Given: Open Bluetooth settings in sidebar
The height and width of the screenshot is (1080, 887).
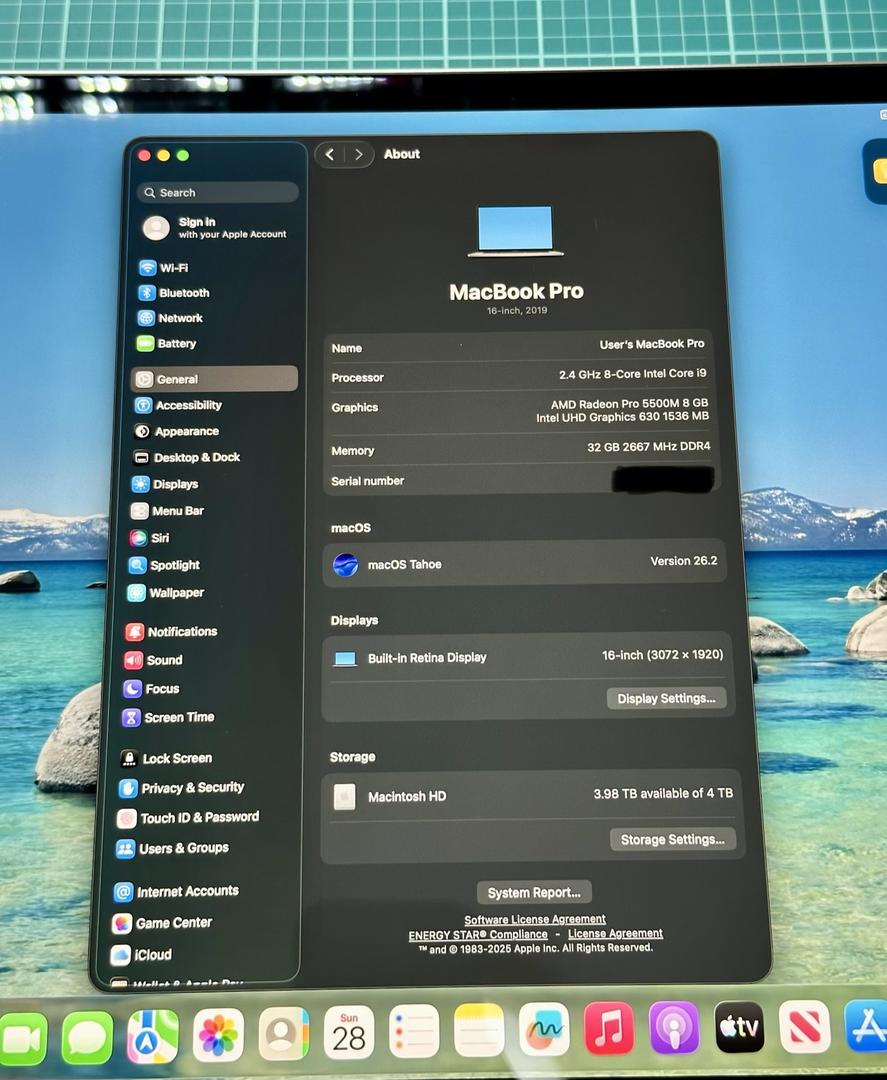Looking at the screenshot, I should [174, 293].
